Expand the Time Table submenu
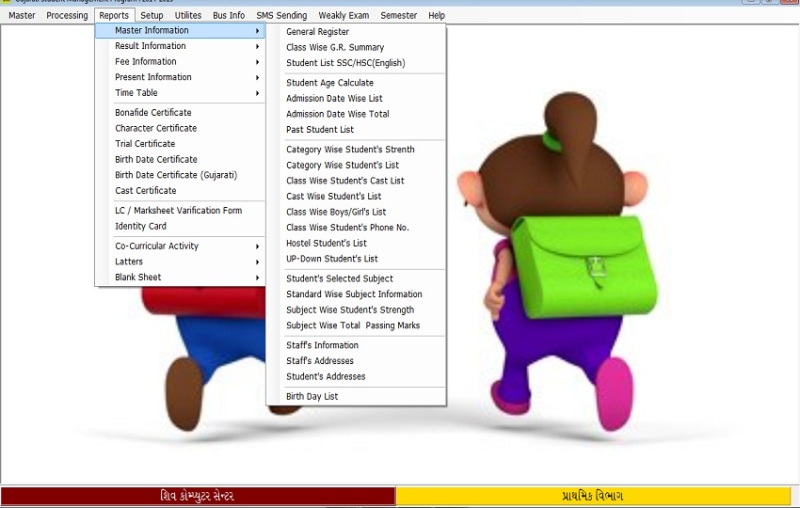 [136, 93]
